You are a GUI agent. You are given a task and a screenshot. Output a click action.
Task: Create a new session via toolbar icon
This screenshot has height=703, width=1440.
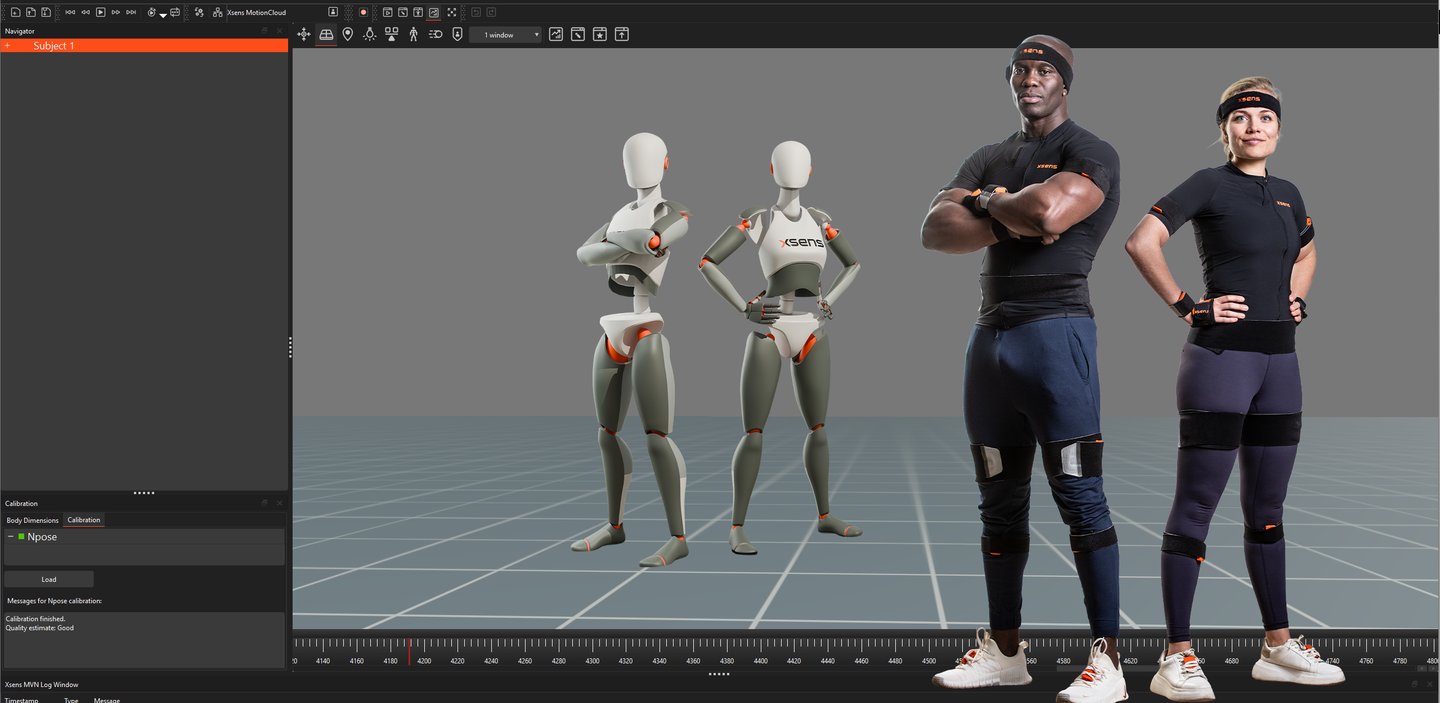(15, 12)
